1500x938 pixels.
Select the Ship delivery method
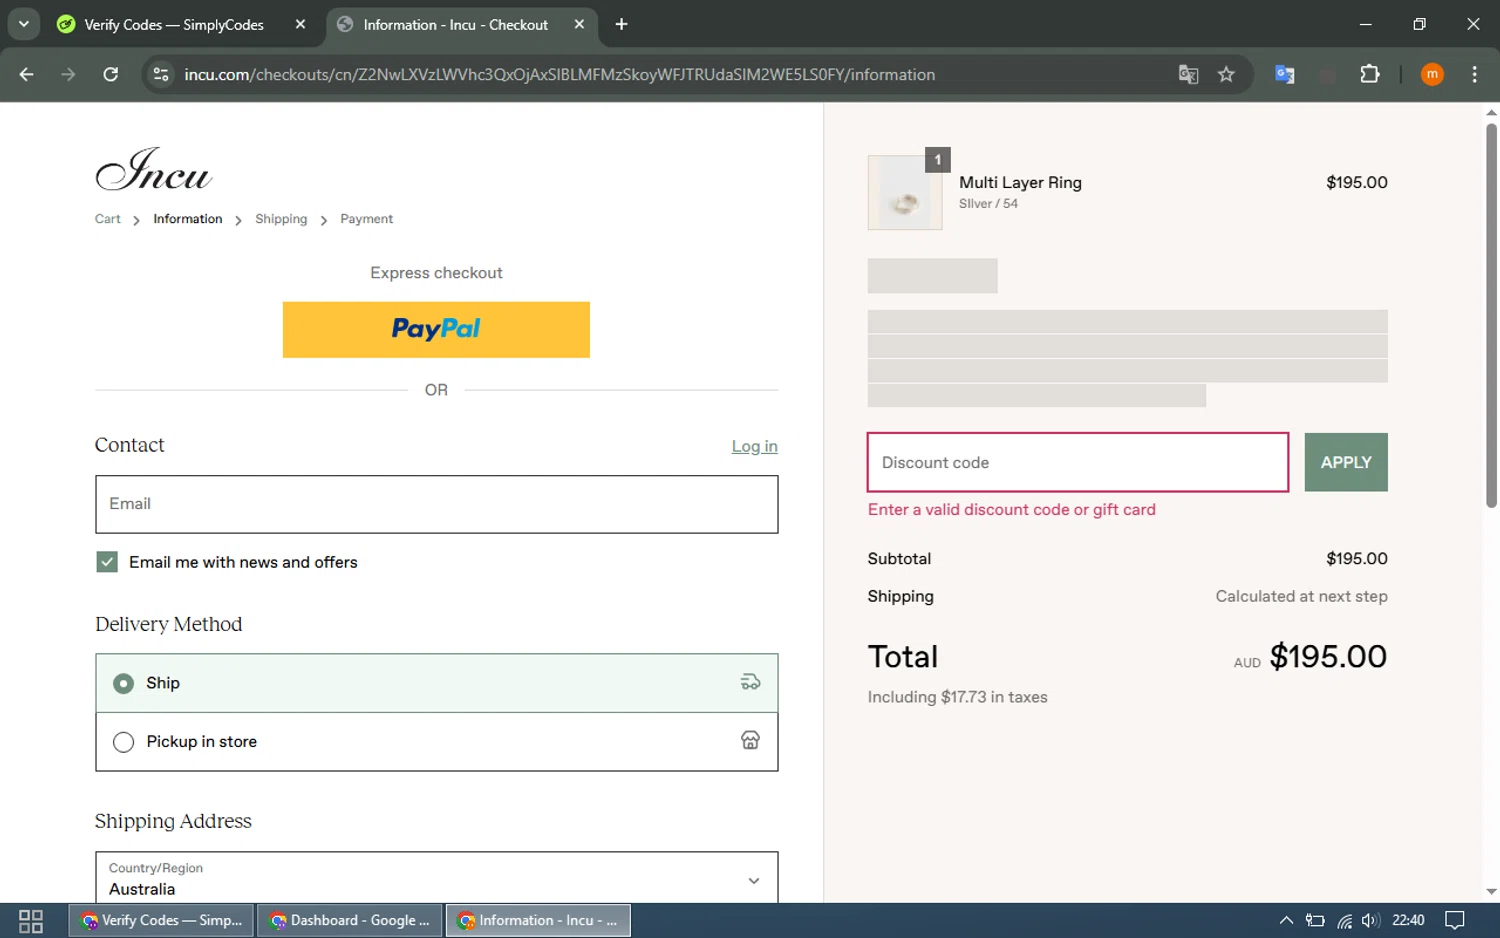436,683
